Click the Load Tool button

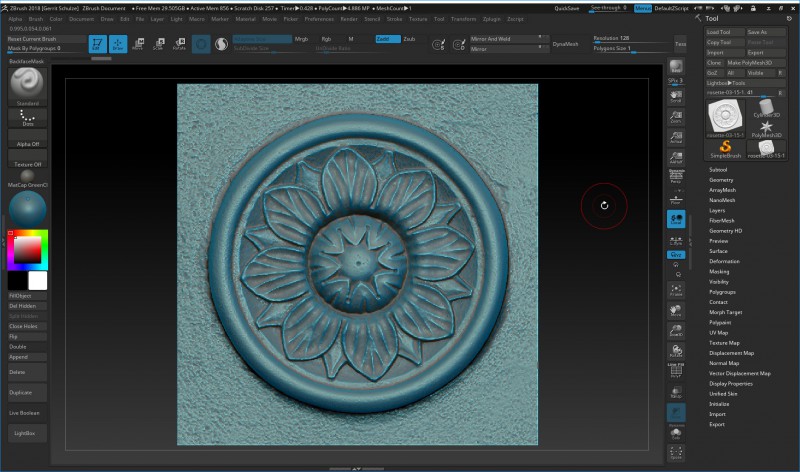point(726,32)
